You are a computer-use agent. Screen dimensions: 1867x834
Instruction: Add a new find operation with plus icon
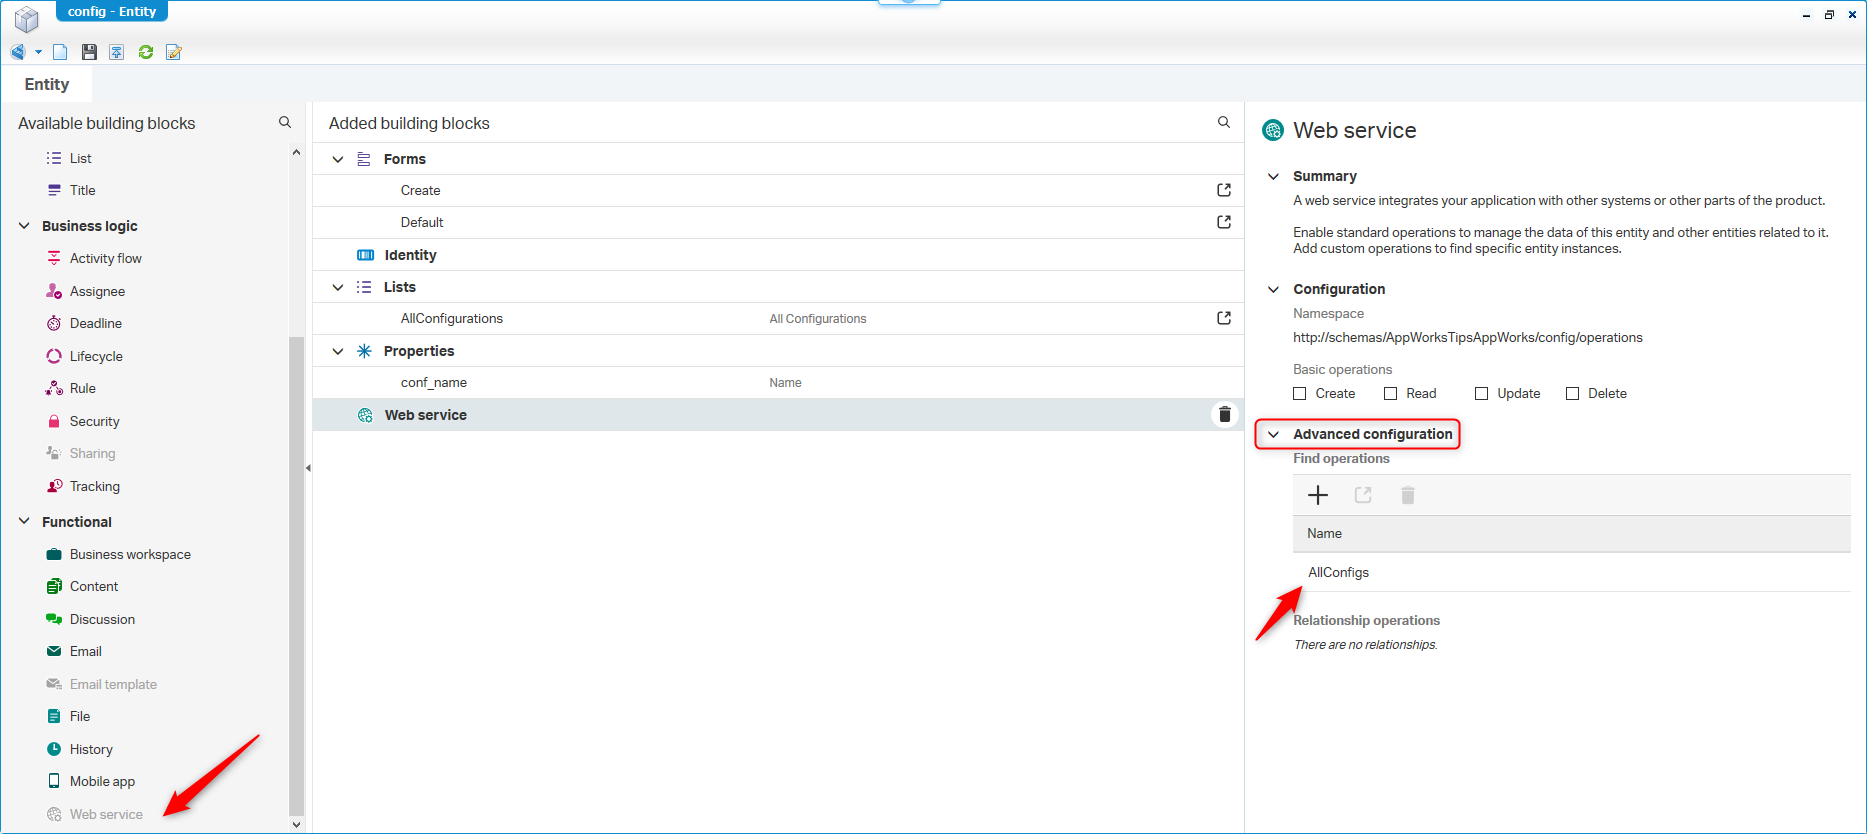tap(1318, 495)
